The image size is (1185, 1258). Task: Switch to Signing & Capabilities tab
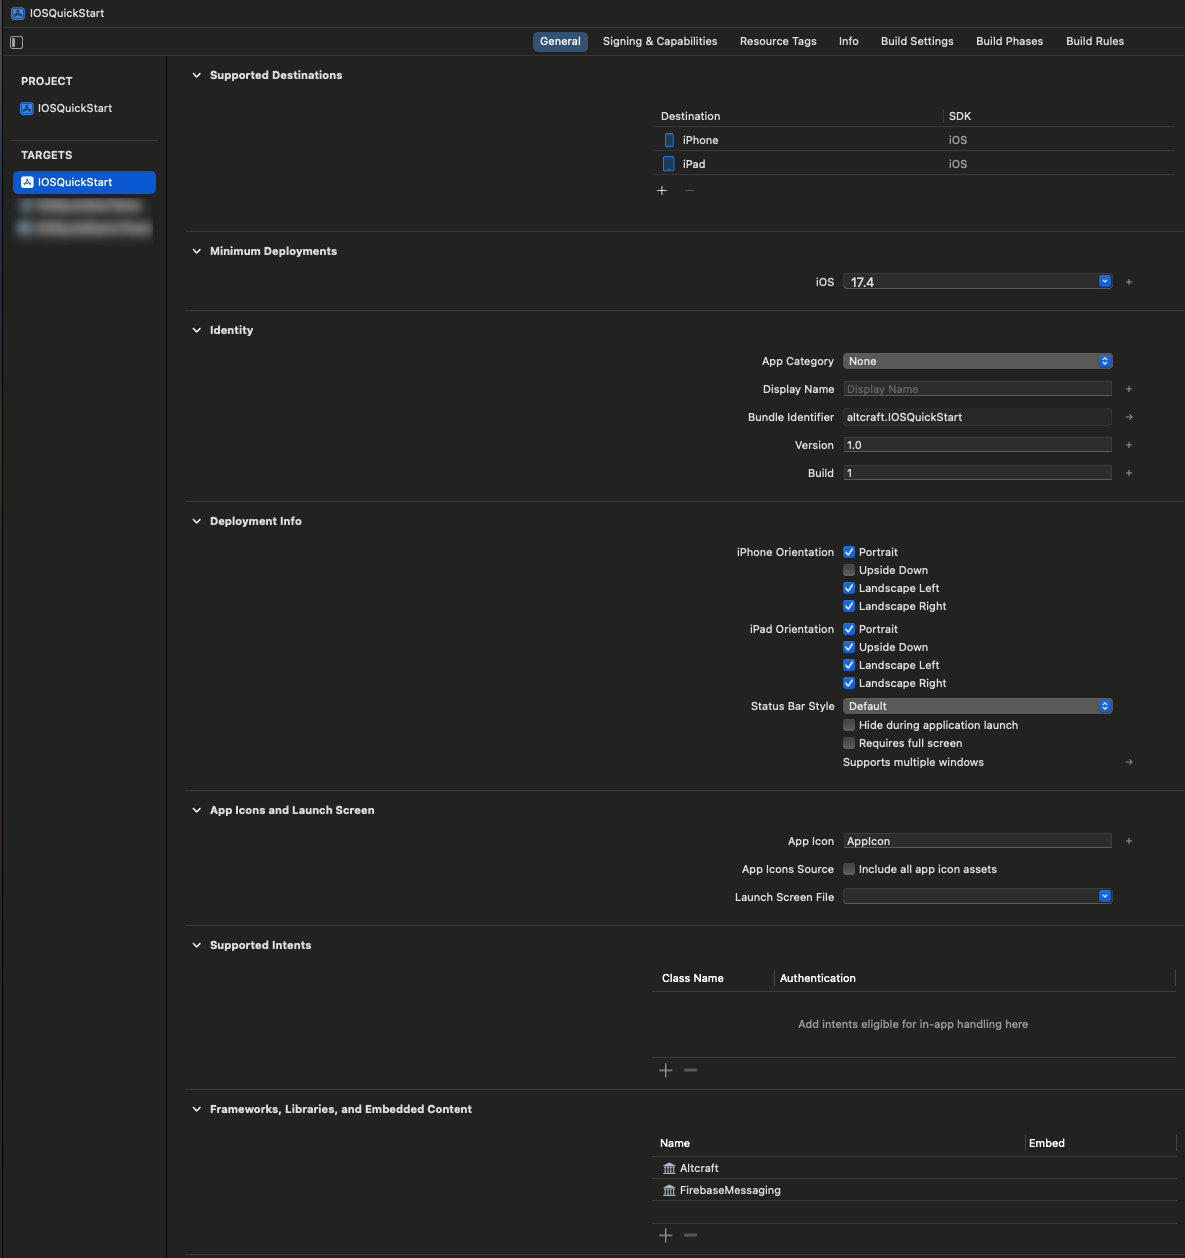pos(659,41)
